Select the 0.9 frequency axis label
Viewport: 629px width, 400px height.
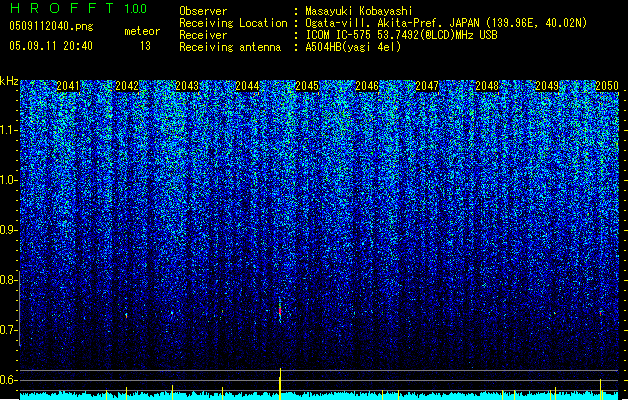(8, 230)
